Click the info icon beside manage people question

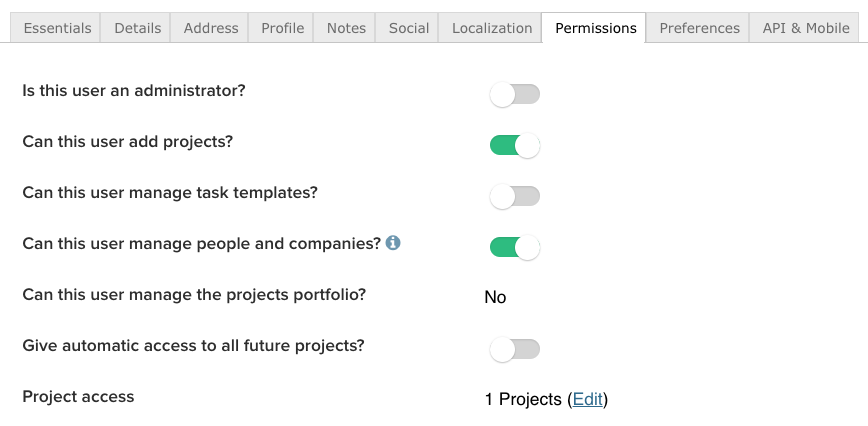coord(393,243)
